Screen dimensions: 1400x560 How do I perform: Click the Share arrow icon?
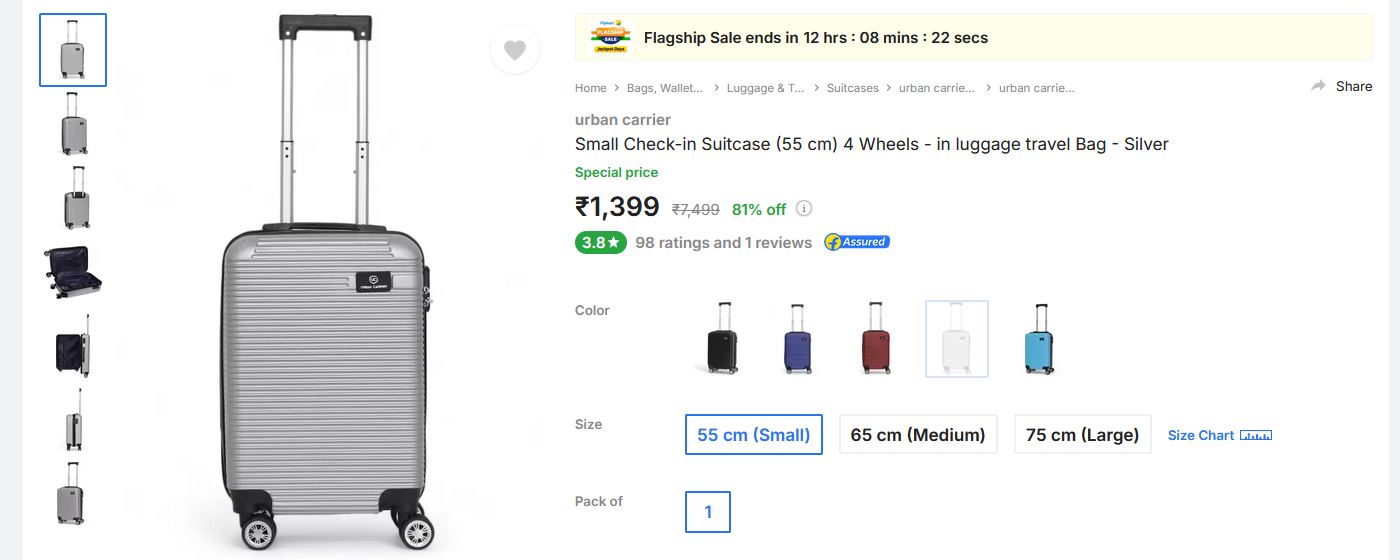point(1318,87)
